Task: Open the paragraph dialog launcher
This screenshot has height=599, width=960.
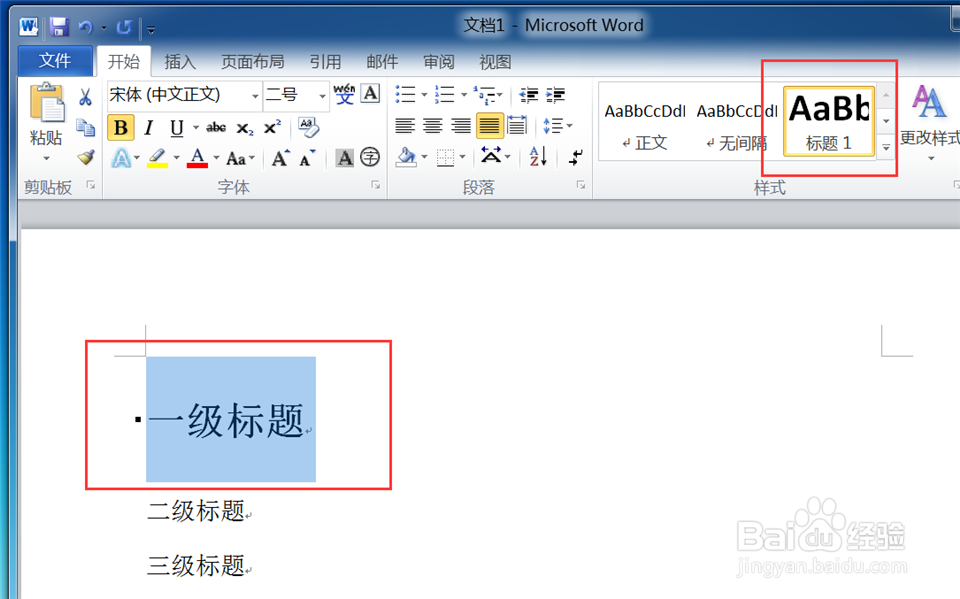Action: click(x=581, y=185)
